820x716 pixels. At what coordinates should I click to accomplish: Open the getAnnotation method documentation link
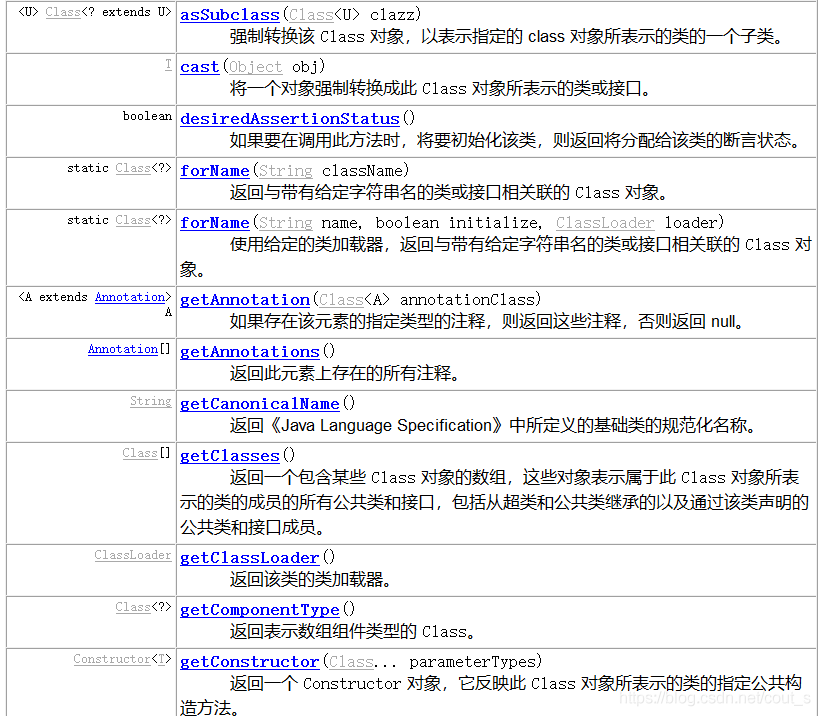(x=244, y=299)
